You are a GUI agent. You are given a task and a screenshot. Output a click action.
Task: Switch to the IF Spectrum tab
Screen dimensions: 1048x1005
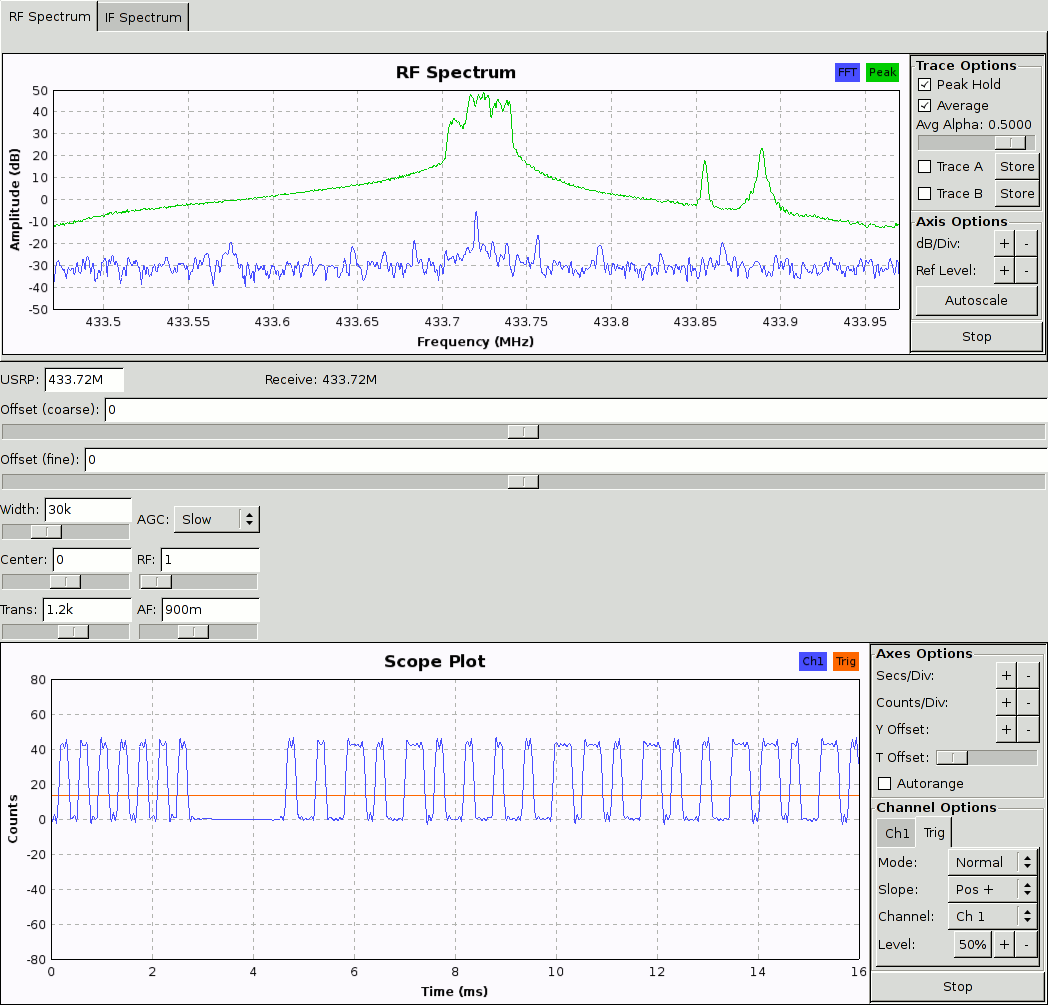coord(143,17)
